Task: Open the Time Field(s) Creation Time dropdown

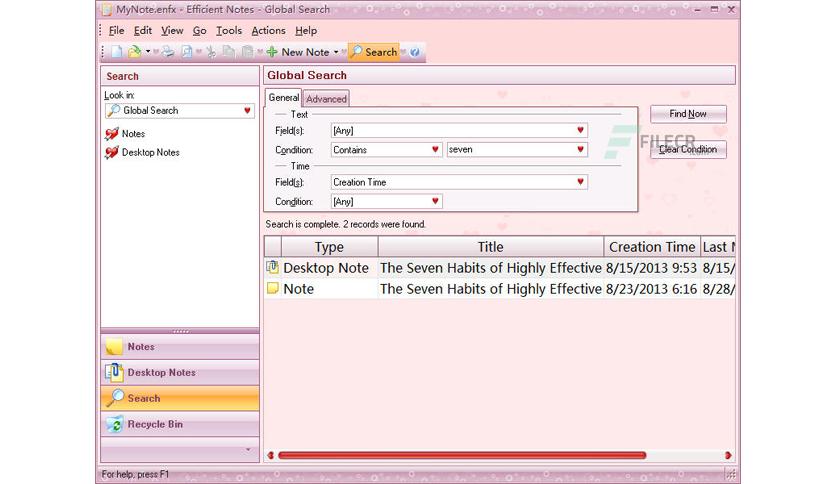Action: point(581,182)
